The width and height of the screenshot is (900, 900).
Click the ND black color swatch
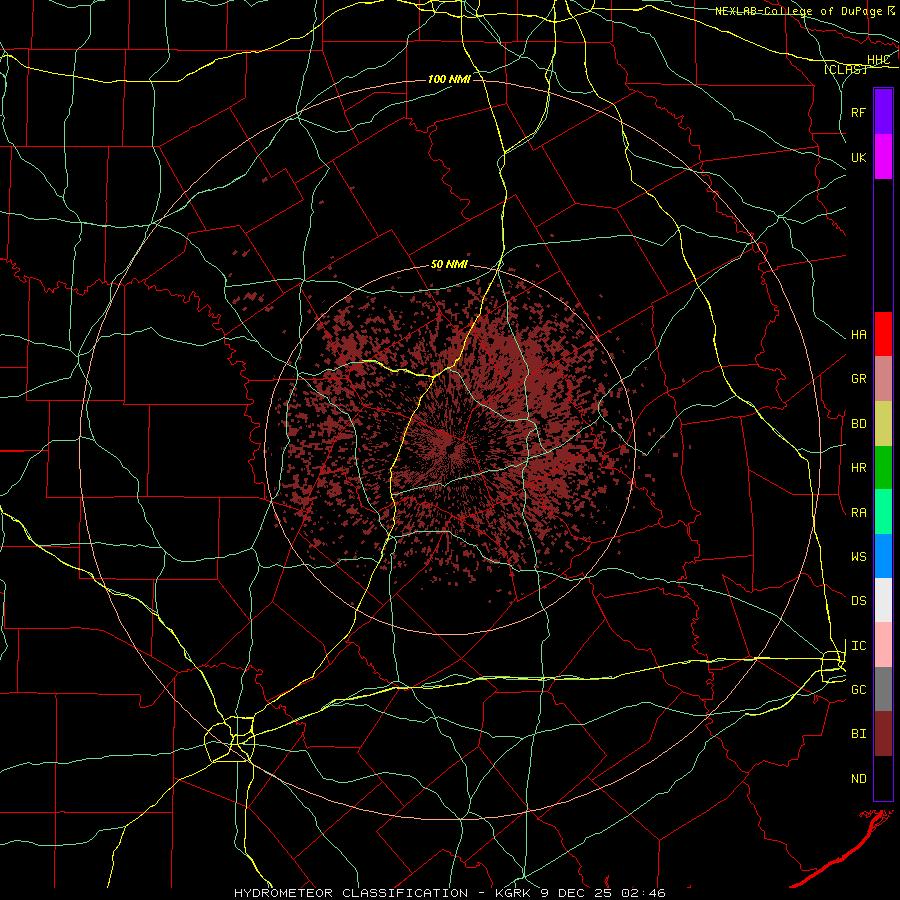click(883, 778)
